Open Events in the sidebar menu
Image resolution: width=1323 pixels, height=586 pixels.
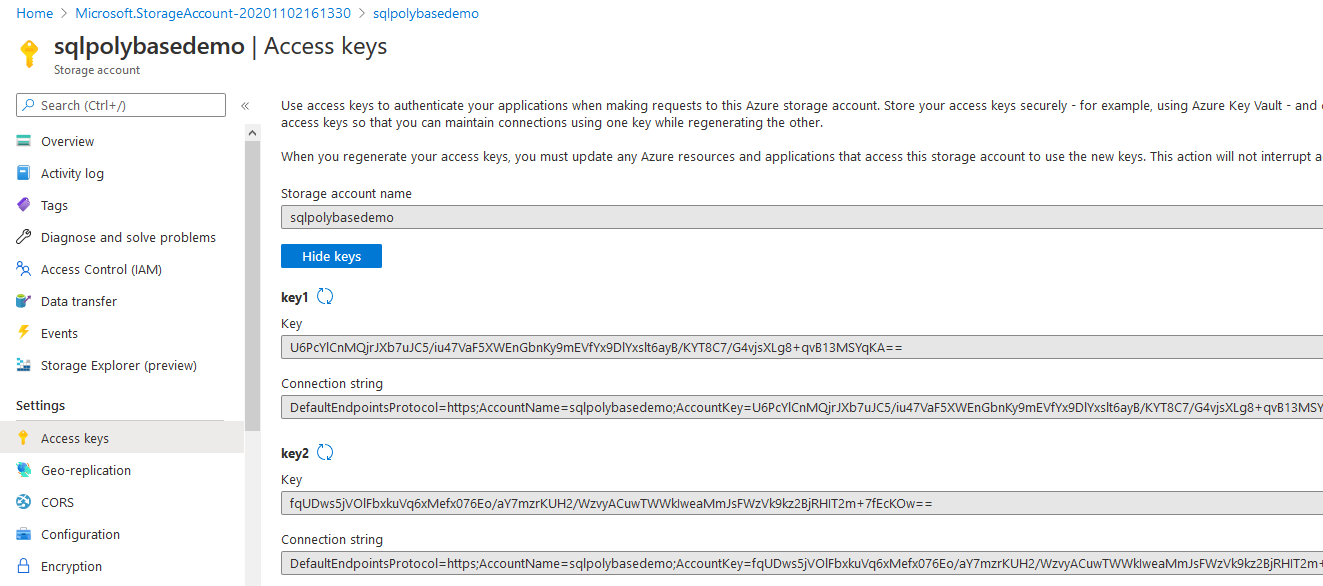point(59,333)
